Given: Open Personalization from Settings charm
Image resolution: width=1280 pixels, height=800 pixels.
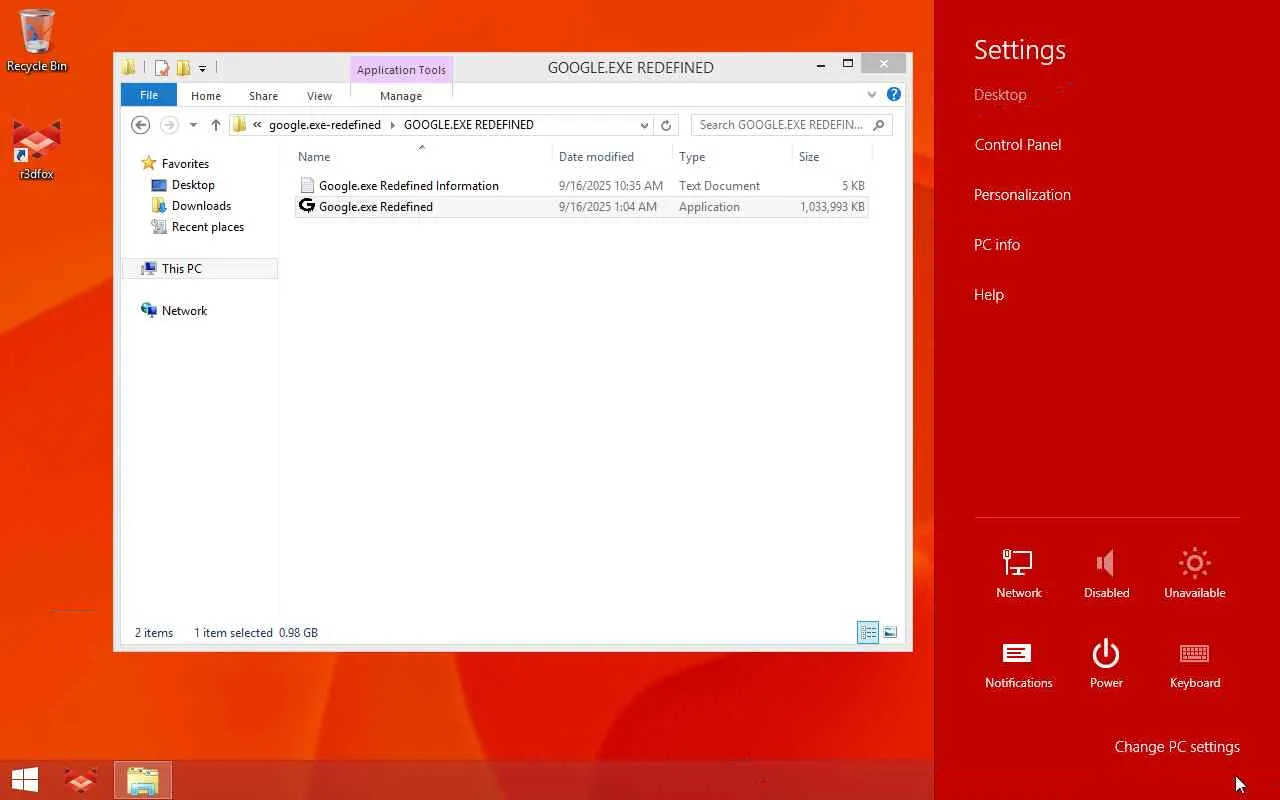Looking at the screenshot, I should (x=1022, y=195).
